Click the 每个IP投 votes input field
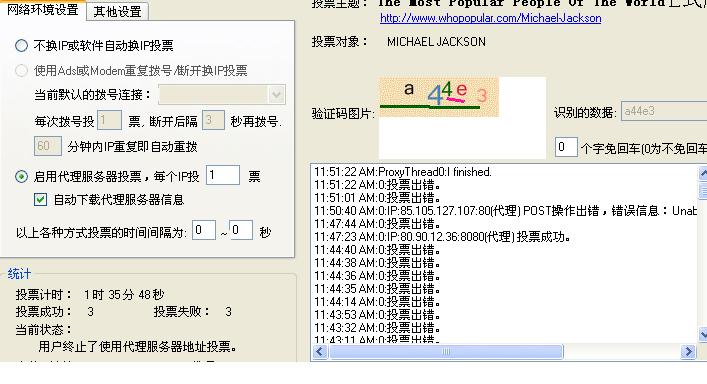This screenshot has width=707, height=384. click(223, 175)
